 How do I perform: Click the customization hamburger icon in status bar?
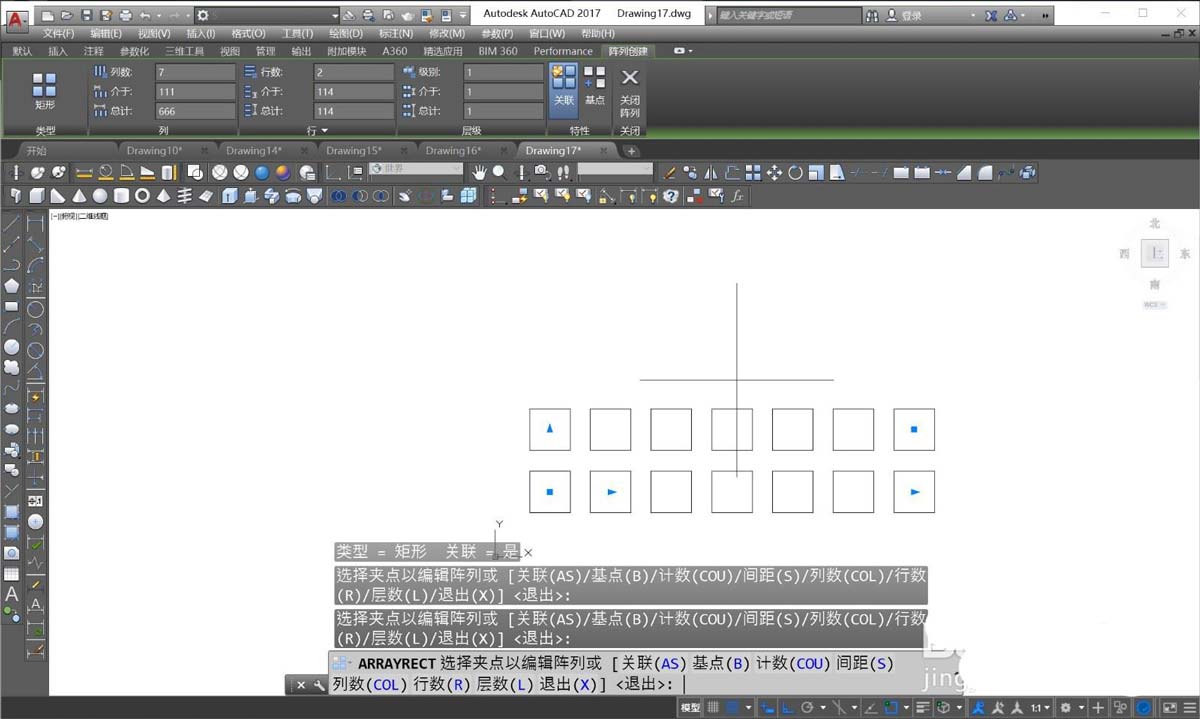[x=1189, y=708]
